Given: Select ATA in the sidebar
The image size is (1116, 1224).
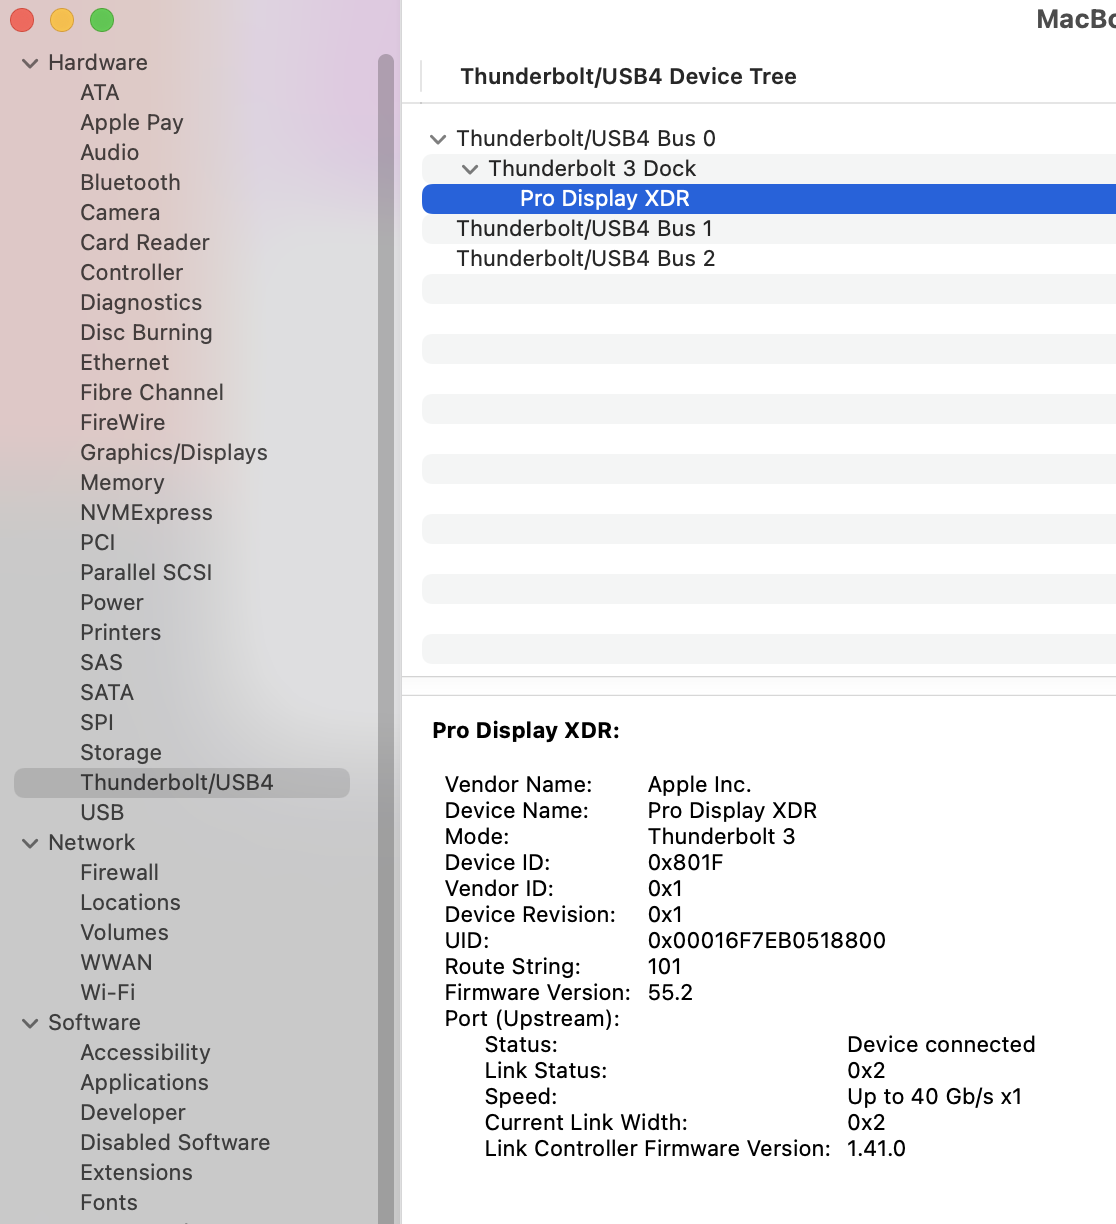Looking at the screenshot, I should tap(100, 93).
